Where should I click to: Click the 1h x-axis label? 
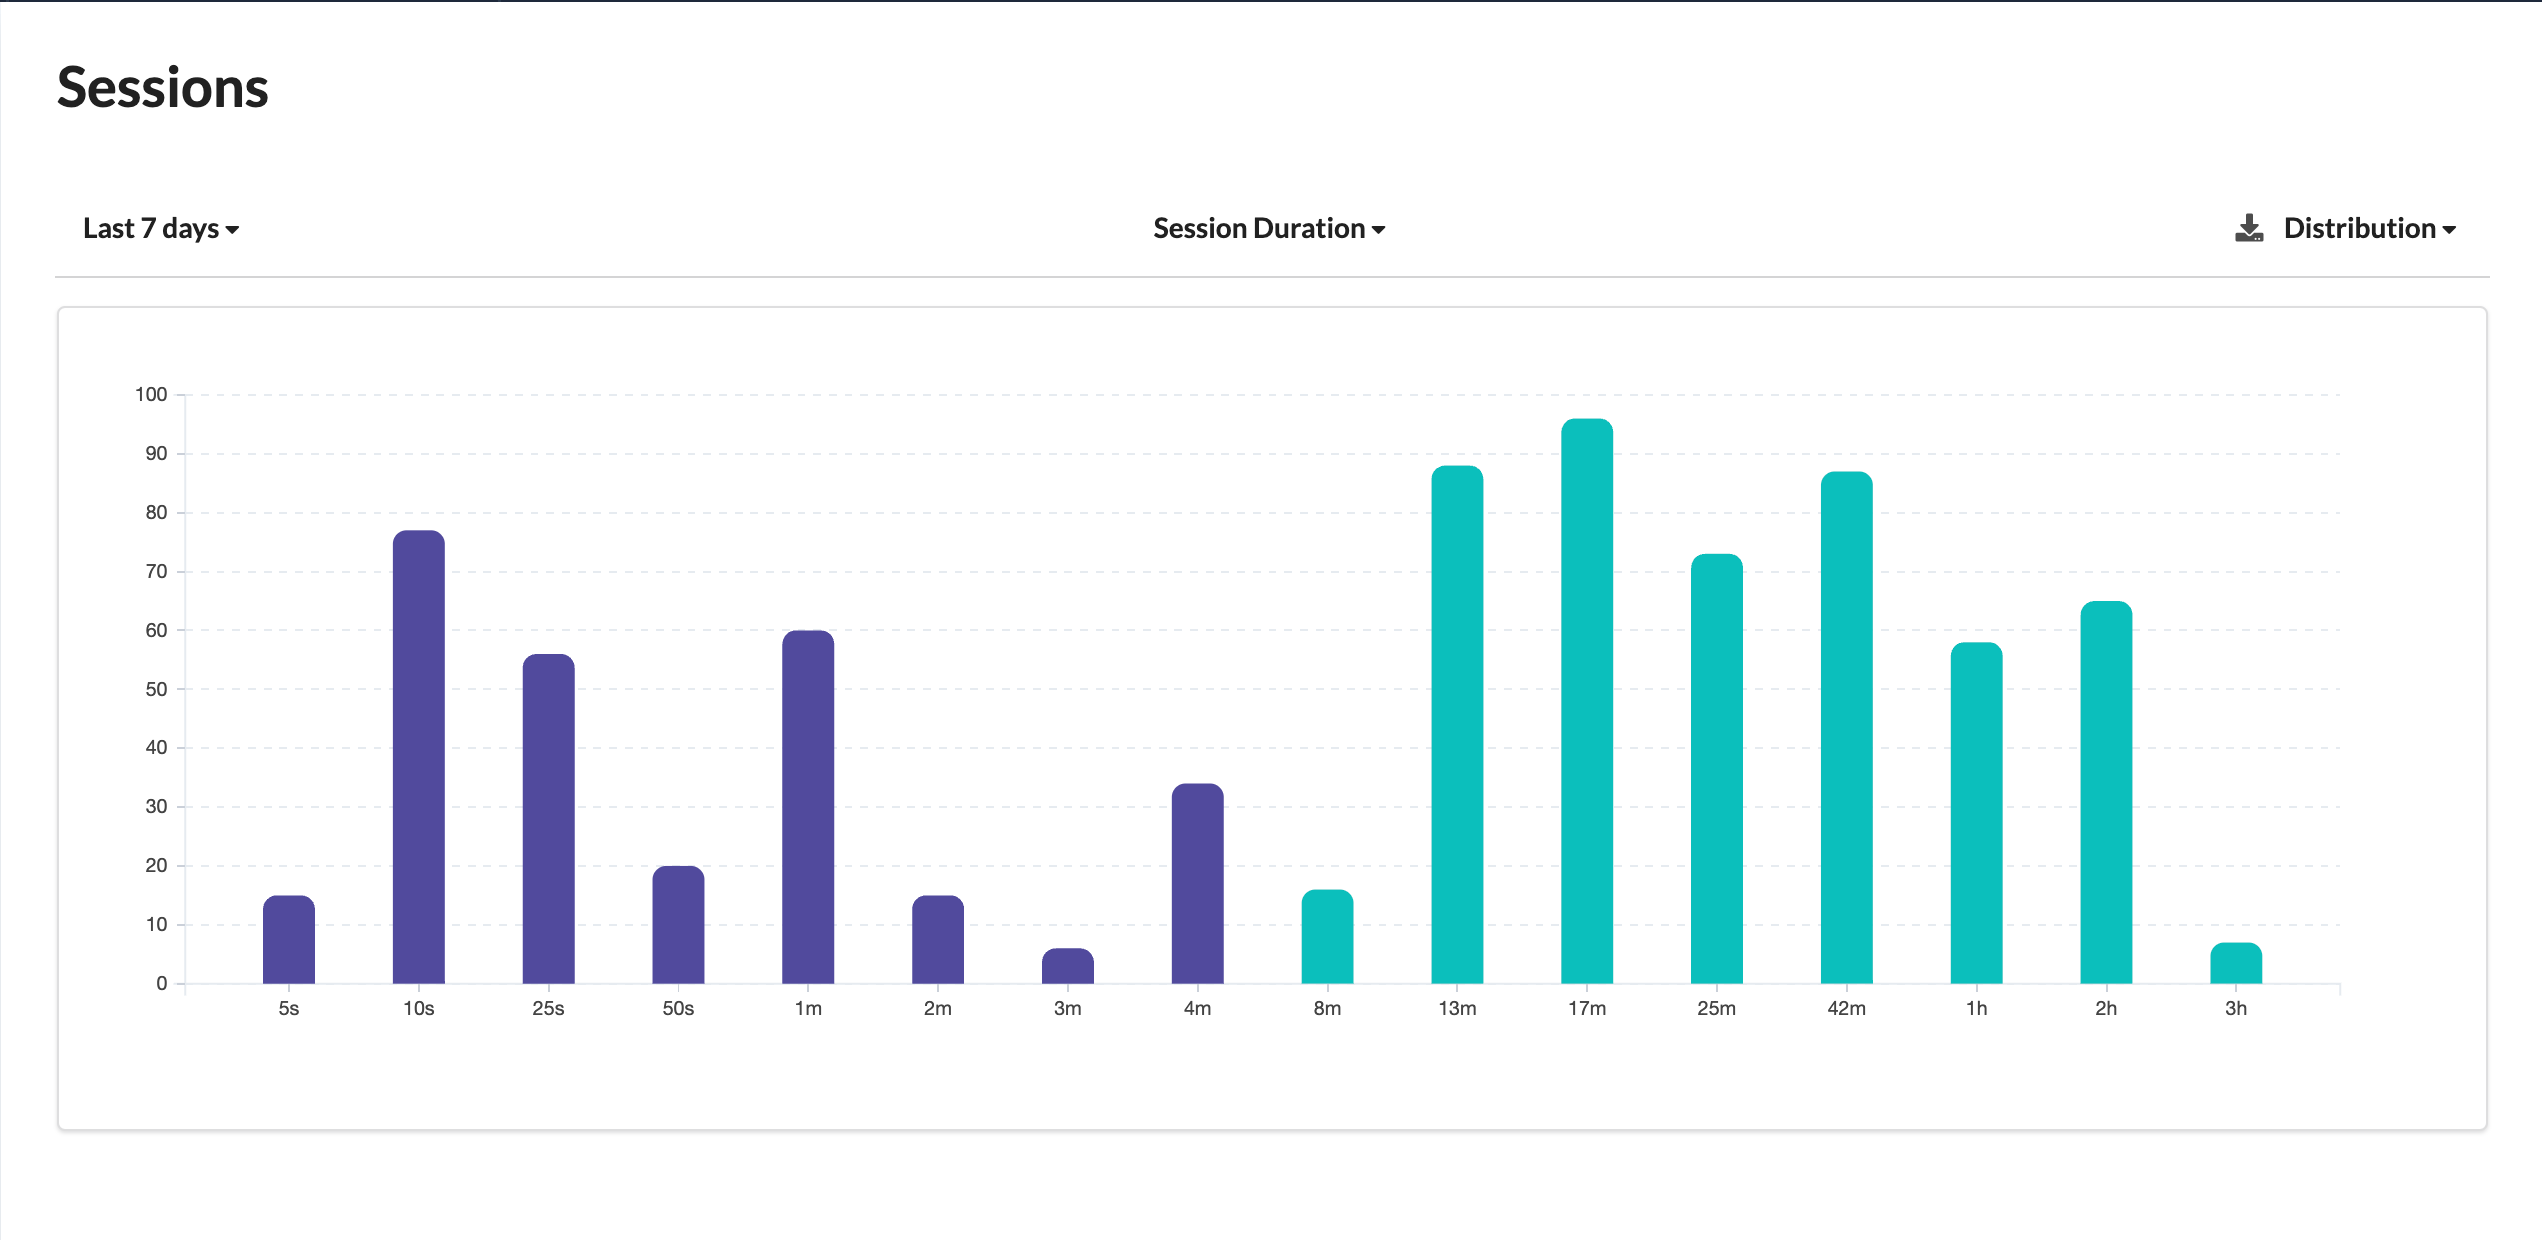(x=1977, y=1009)
